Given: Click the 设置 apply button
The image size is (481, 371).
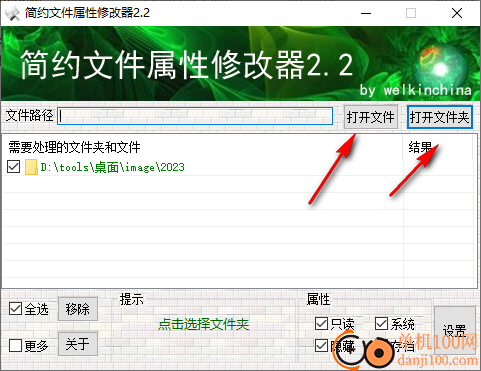Looking at the screenshot, I should point(455,330).
